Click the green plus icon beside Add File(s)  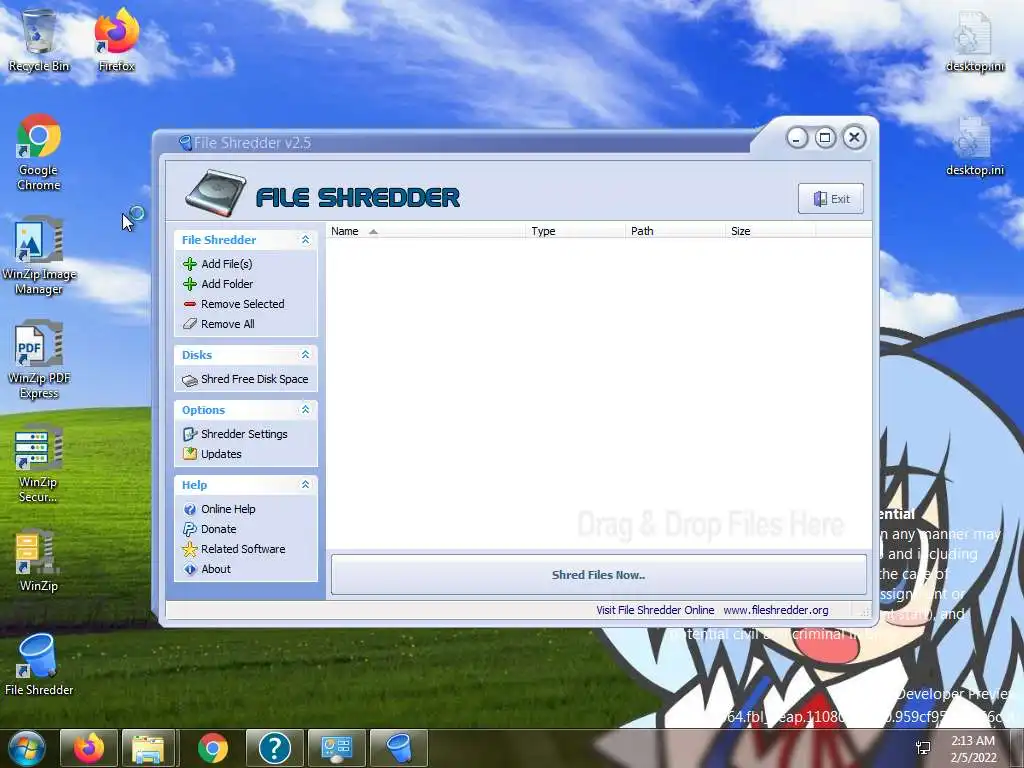click(189, 264)
